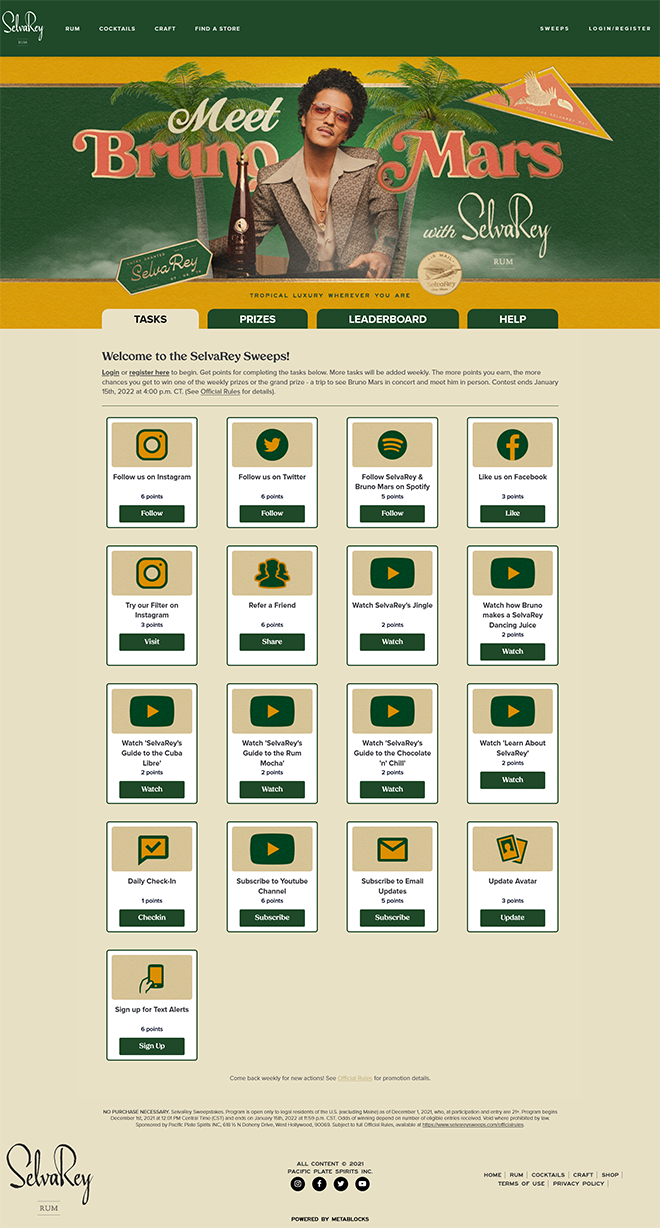The height and width of the screenshot is (1228, 660).
Task: Click Subscribe button for Youtube Channel
Action: coord(272,917)
